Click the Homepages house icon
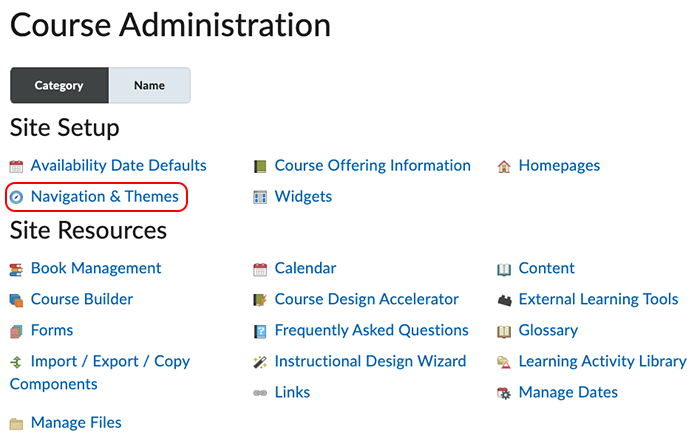Viewport: 700px width, 444px height. coord(504,166)
